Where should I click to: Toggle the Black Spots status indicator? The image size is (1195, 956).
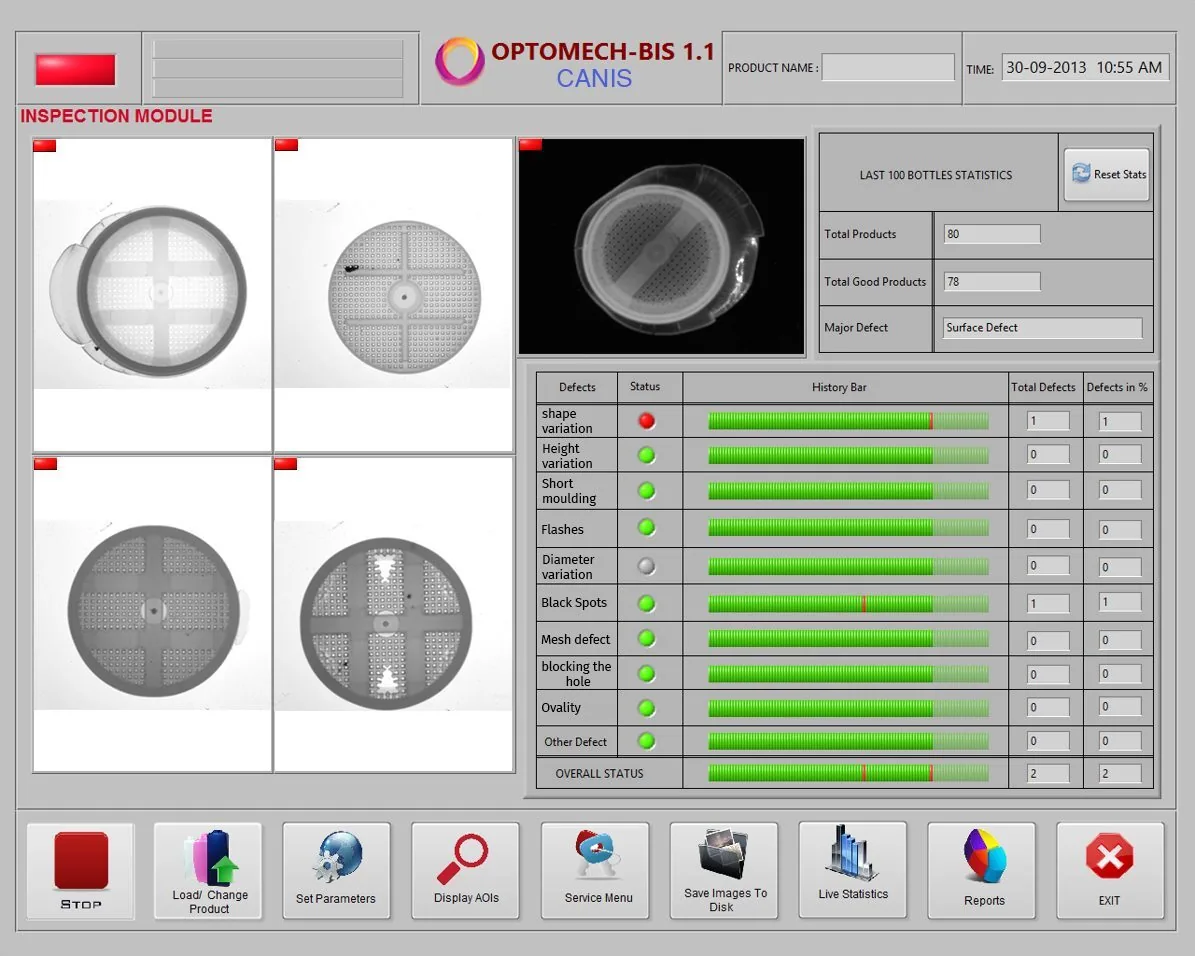(x=646, y=602)
